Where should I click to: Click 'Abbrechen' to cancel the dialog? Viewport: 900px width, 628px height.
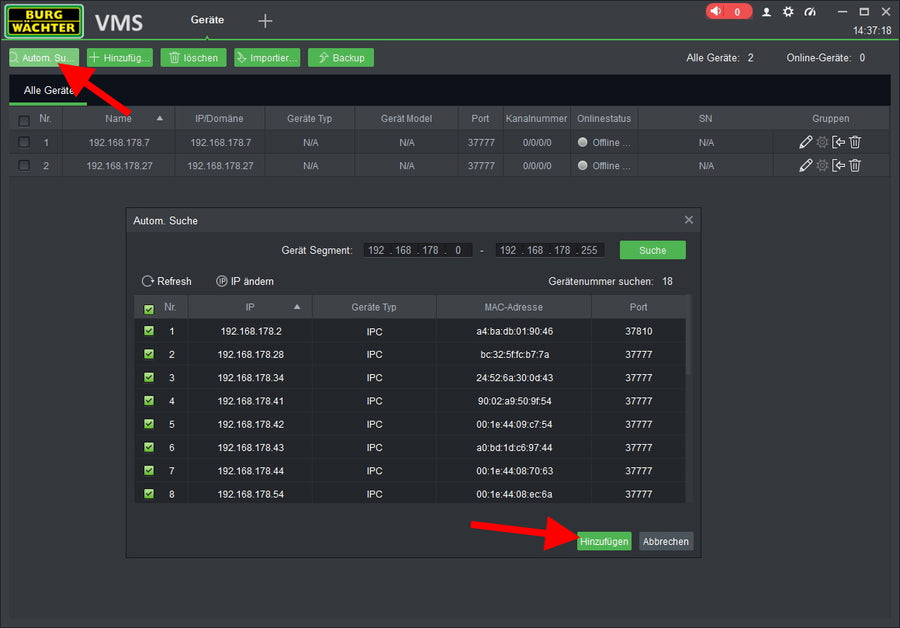(665, 541)
